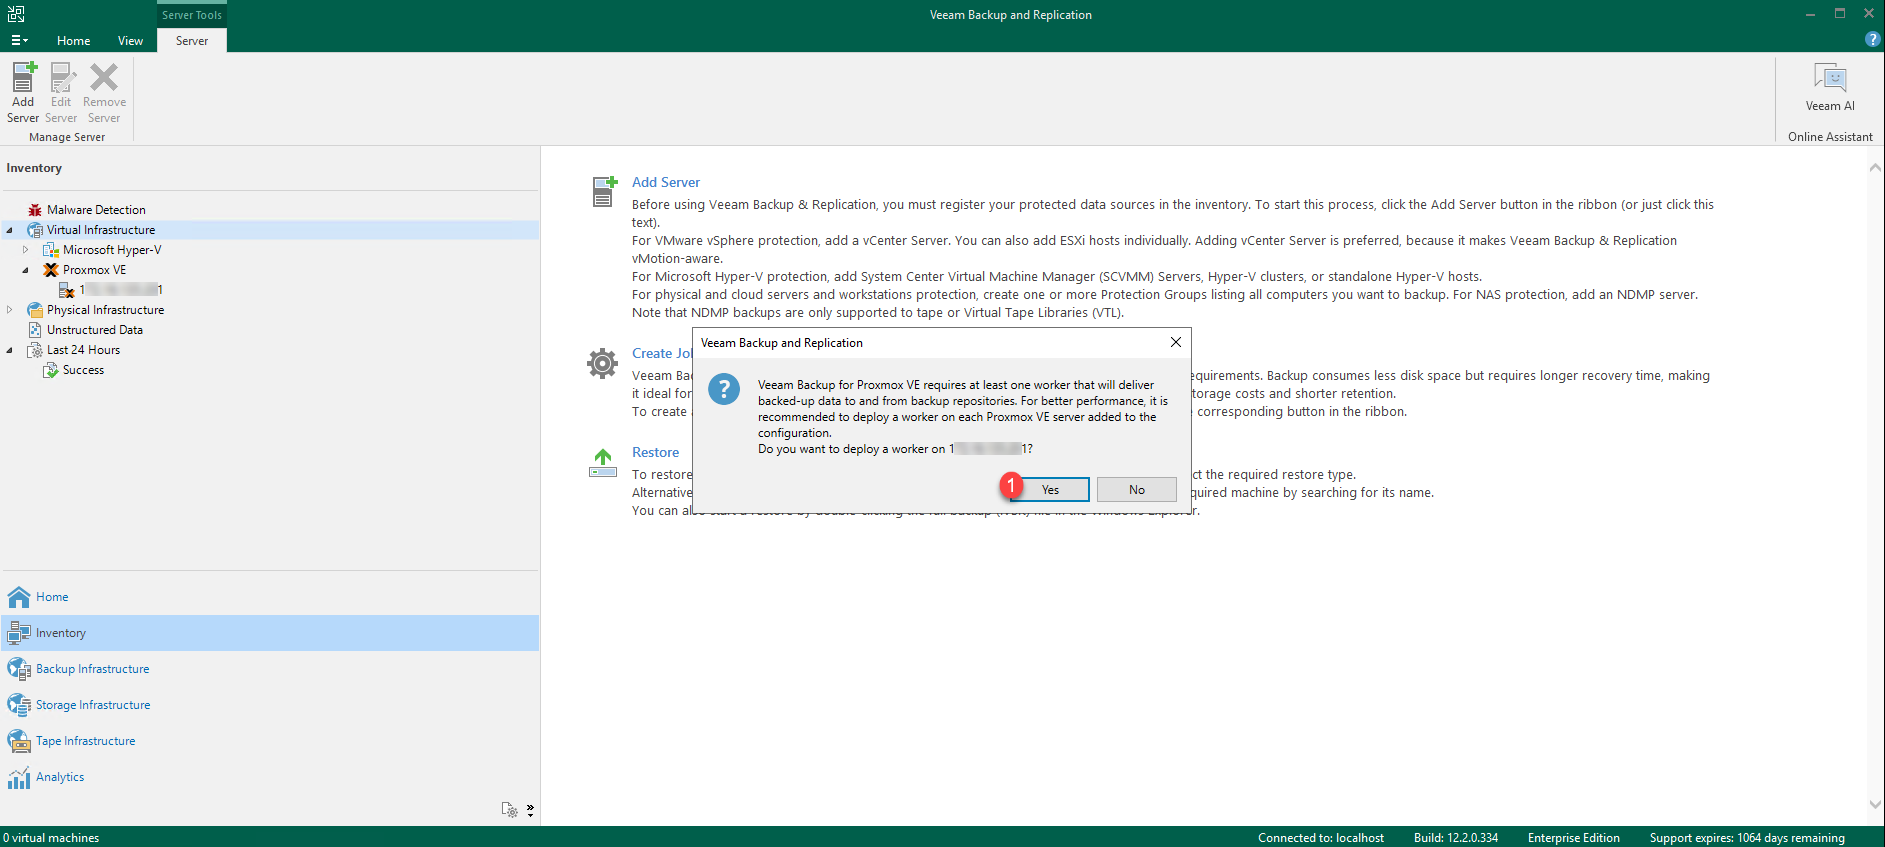Click the Analytics chart icon
Image resolution: width=1885 pixels, height=847 pixels.
19,777
